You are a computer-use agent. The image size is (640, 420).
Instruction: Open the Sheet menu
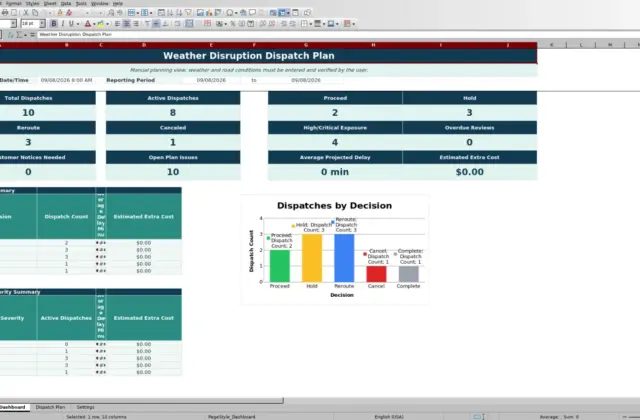50,3
